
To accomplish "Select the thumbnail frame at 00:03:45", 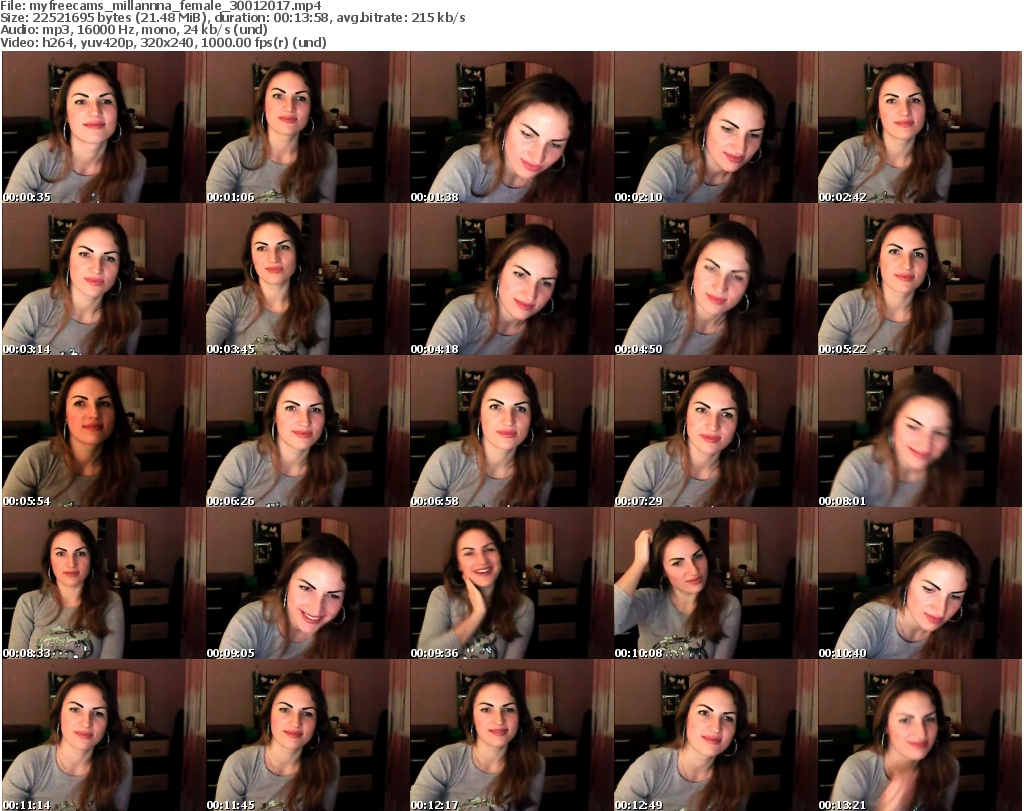I will 308,279.
